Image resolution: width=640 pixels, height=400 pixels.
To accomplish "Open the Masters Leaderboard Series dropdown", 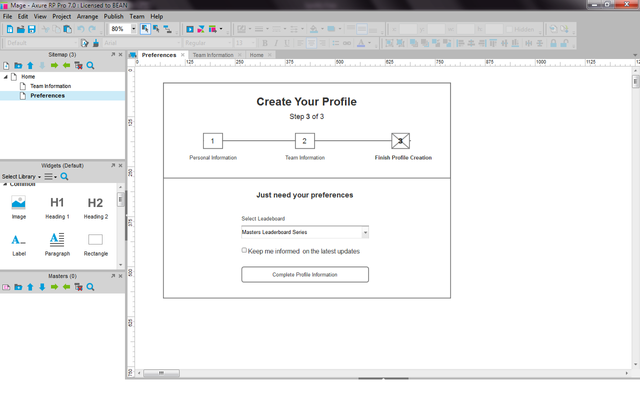I will pos(365,233).
